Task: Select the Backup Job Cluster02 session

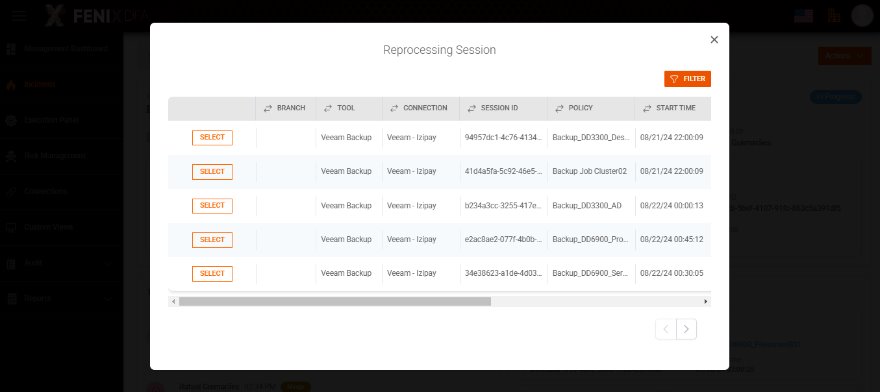Action: tap(212, 172)
